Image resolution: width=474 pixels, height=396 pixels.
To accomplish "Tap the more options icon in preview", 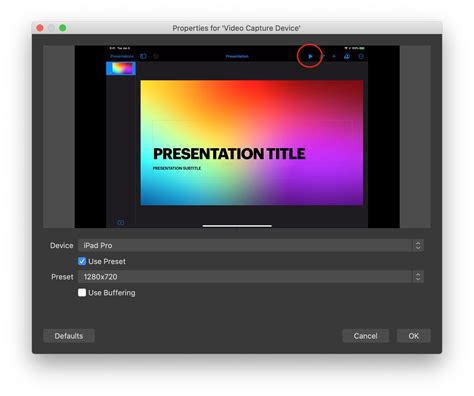I will click(x=361, y=56).
